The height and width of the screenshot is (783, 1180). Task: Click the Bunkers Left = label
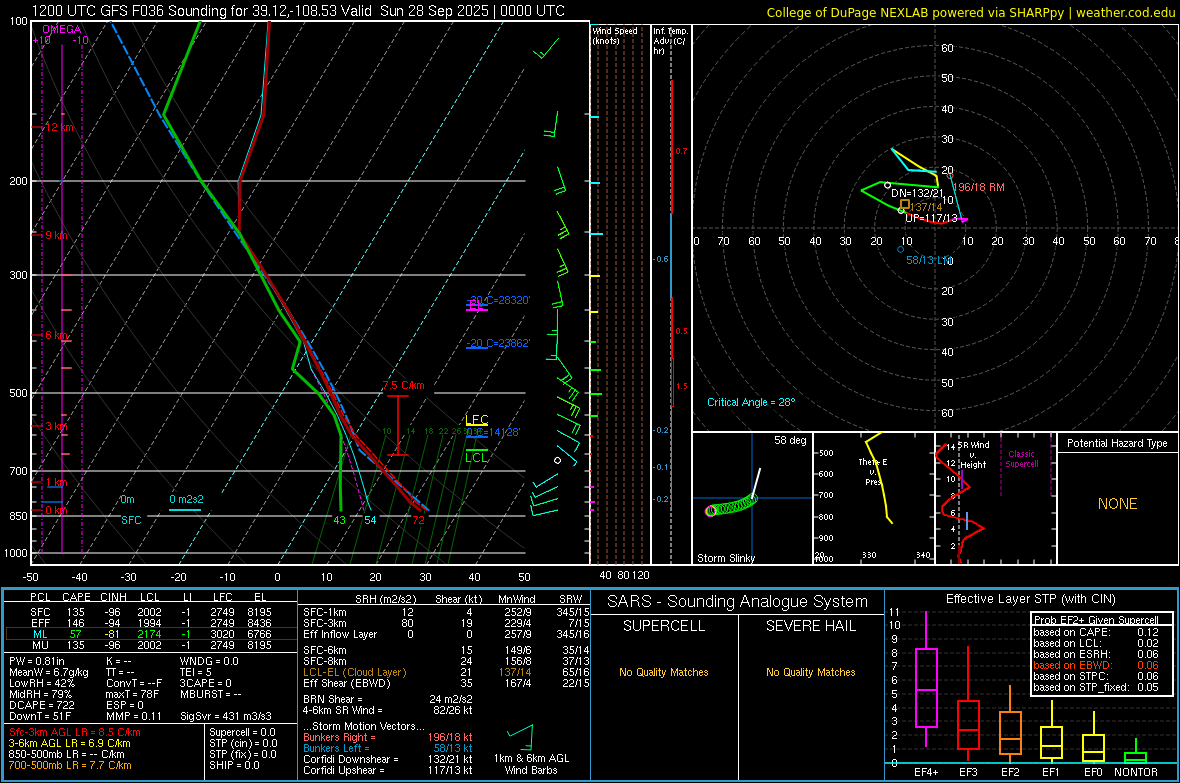[x=334, y=748]
